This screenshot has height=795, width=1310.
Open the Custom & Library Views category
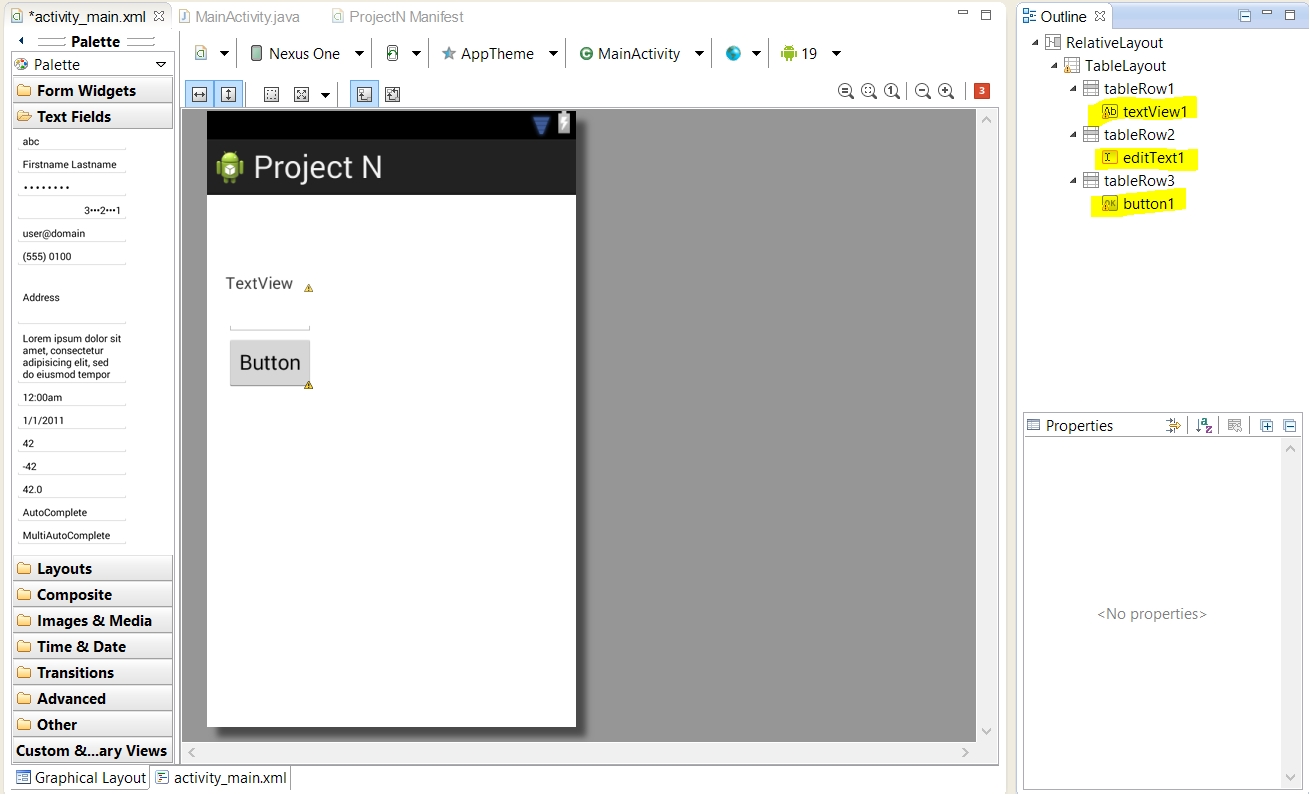(x=92, y=751)
